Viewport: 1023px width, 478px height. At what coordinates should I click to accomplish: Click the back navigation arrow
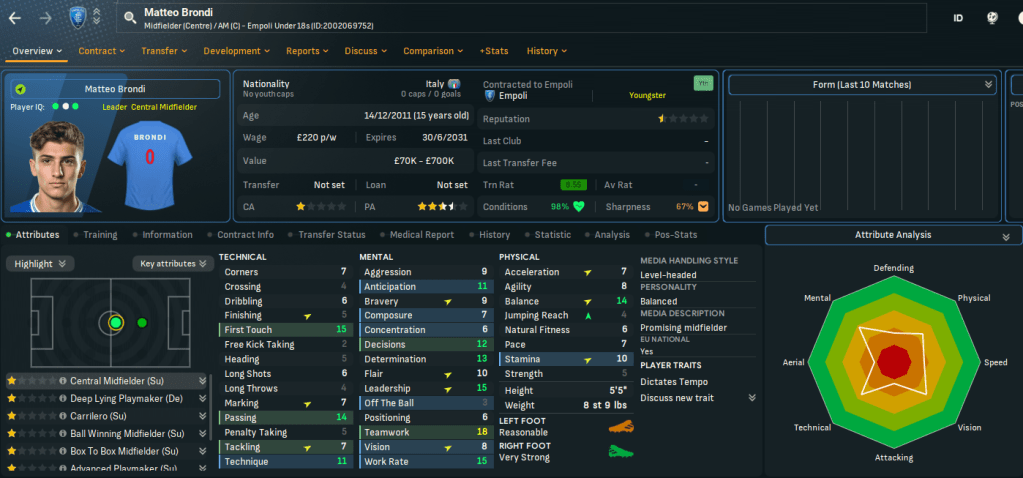(15, 17)
